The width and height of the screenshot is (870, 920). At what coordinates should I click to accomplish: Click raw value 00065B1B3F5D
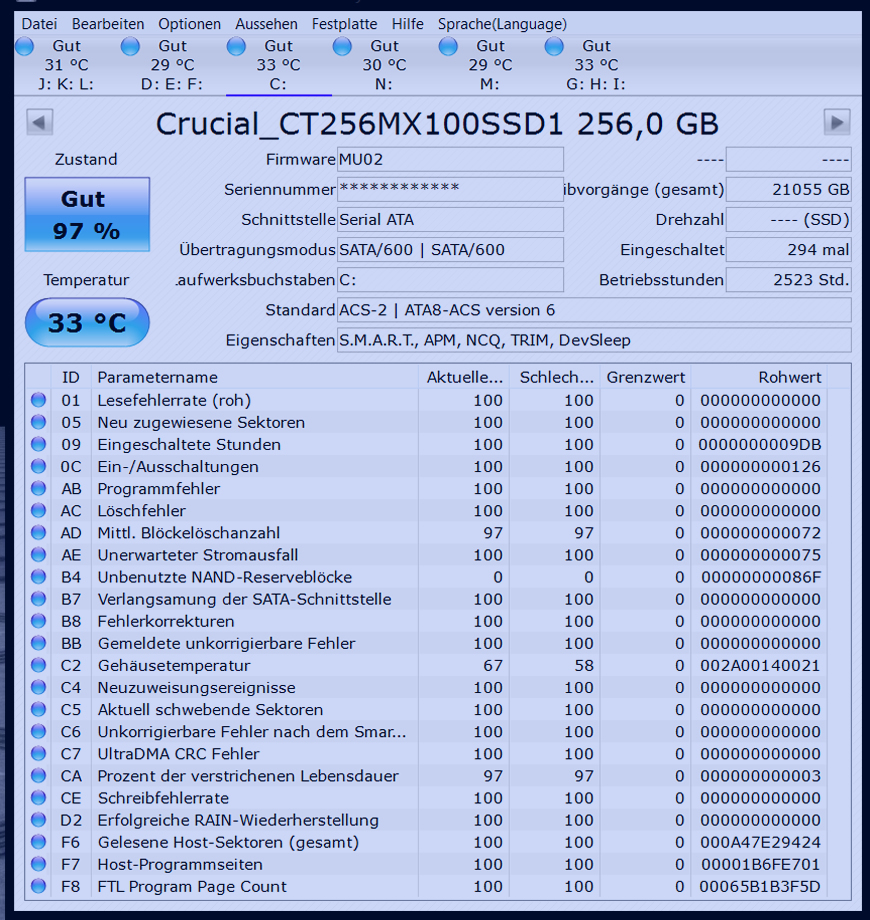click(x=760, y=887)
